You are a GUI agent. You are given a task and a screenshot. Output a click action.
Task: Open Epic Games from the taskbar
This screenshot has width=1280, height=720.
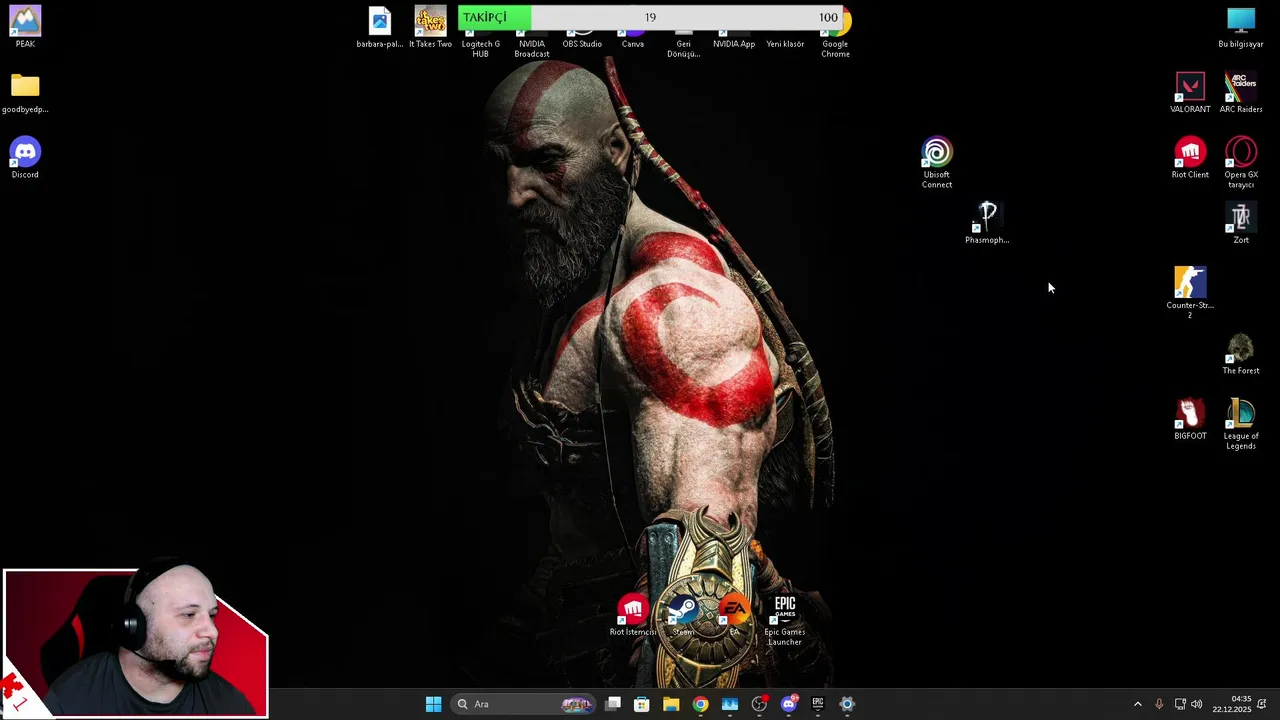[x=817, y=704]
